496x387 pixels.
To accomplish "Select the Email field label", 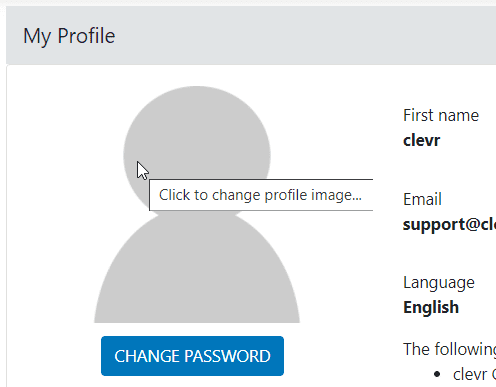I will tap(422, 199).
